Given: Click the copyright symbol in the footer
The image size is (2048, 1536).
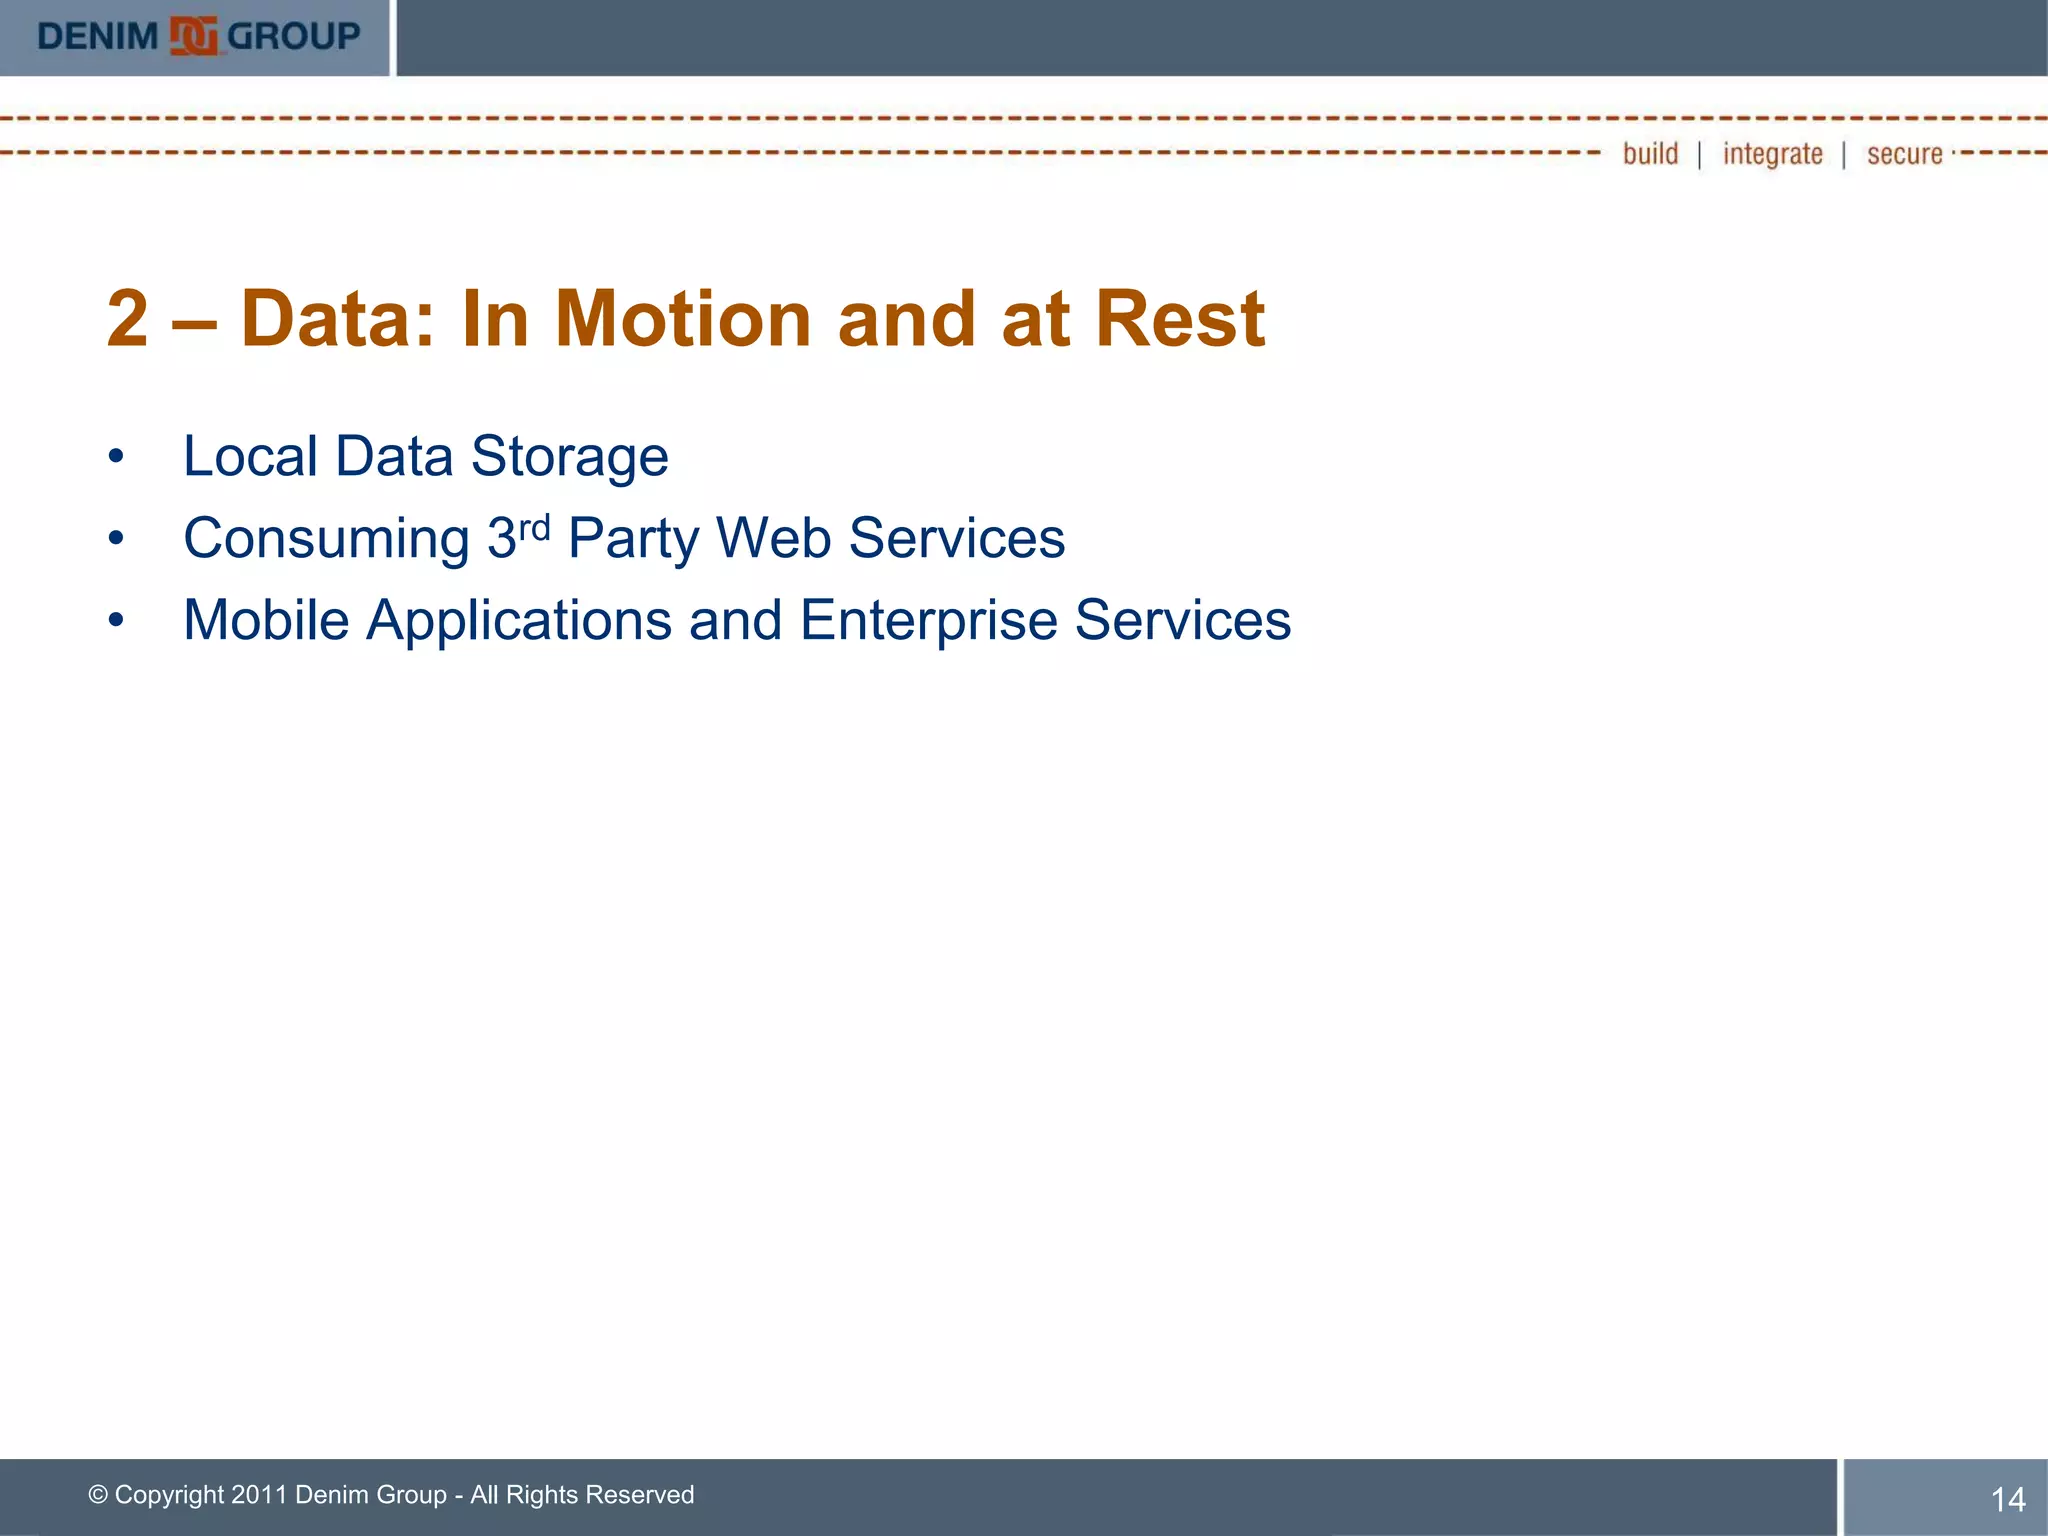Looking at the screenshot, I should [98, 1495].
